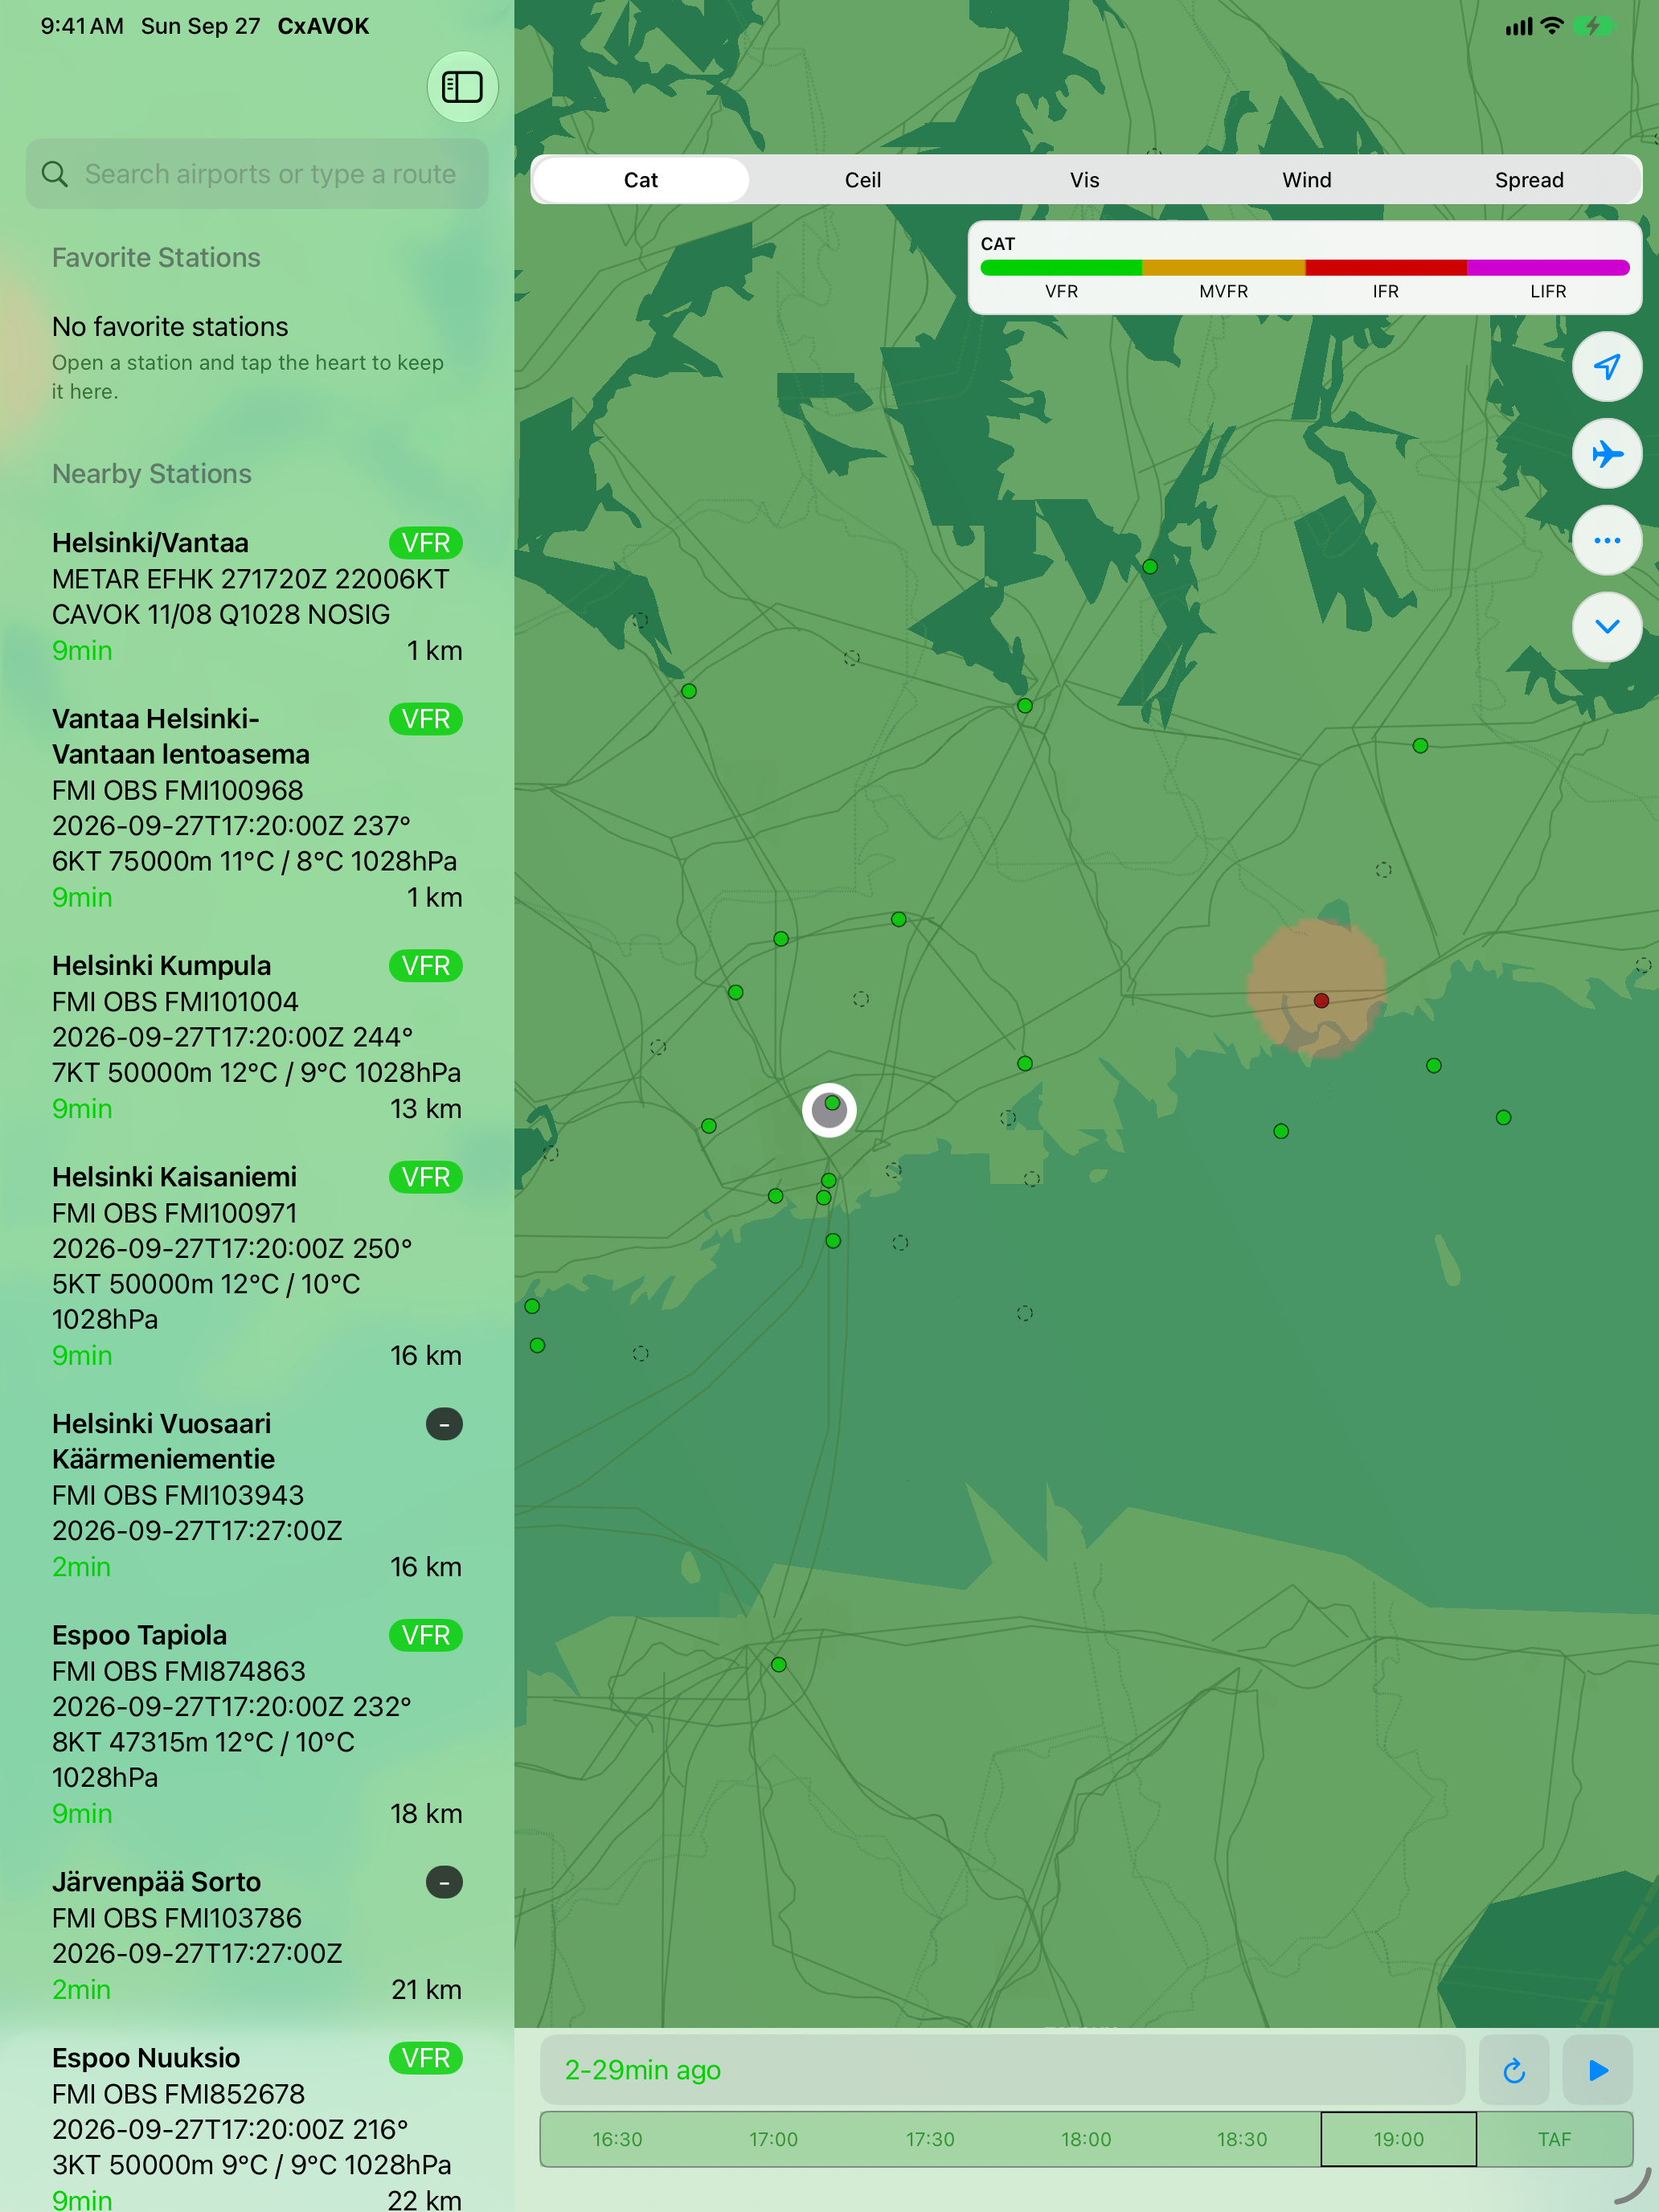Click VFR badge on Espoo Tapiola

[x=426, y=1635]
